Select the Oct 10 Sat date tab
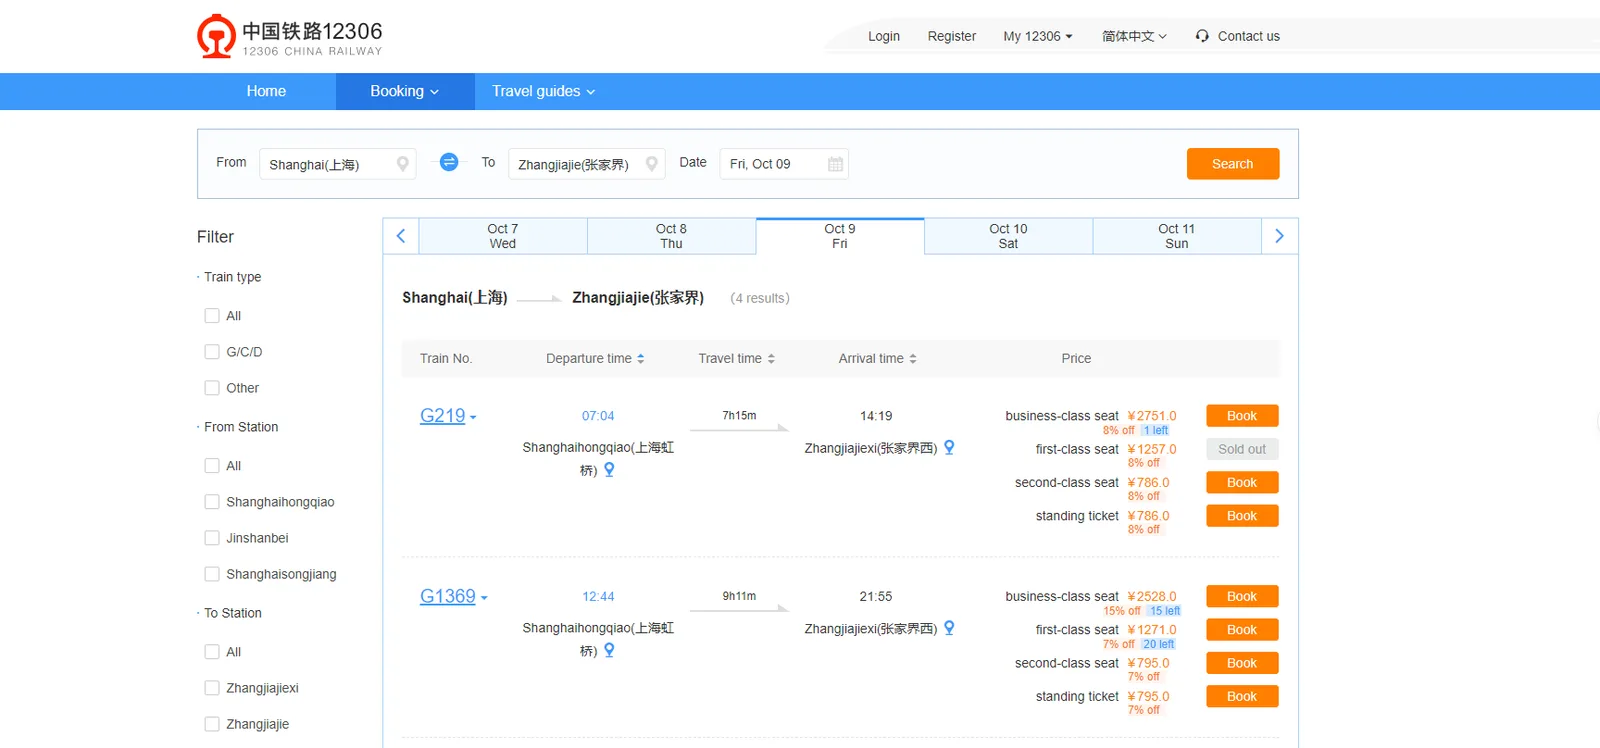 point(1008,236)
